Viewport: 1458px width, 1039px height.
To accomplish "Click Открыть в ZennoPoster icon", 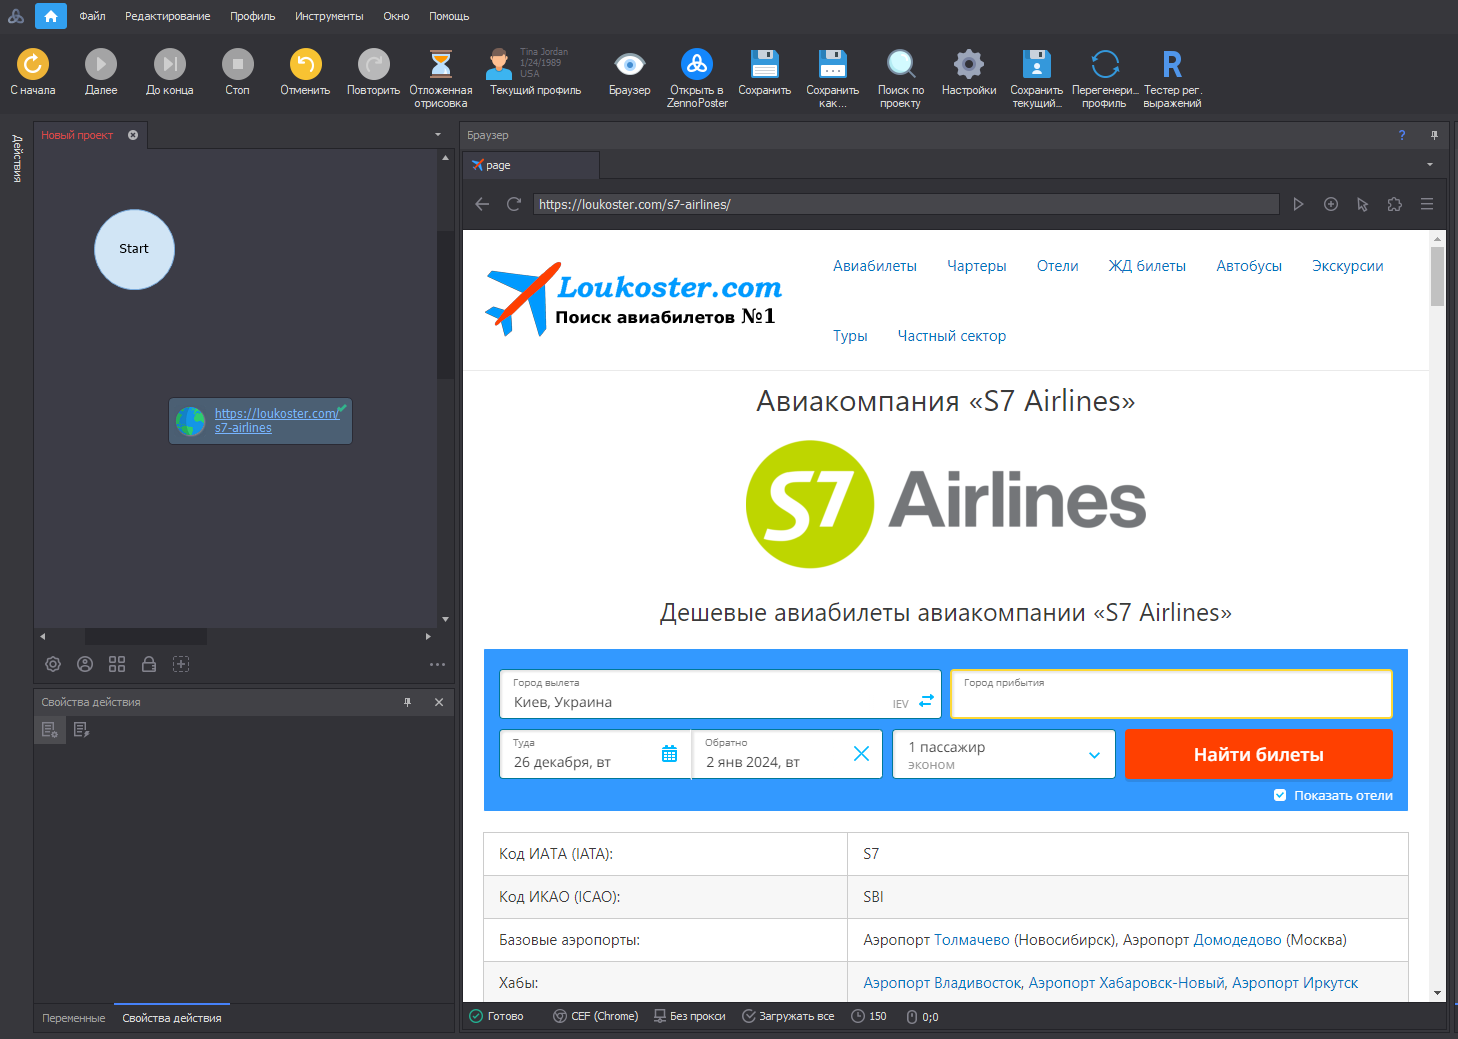I will click(x=697, y=65).
